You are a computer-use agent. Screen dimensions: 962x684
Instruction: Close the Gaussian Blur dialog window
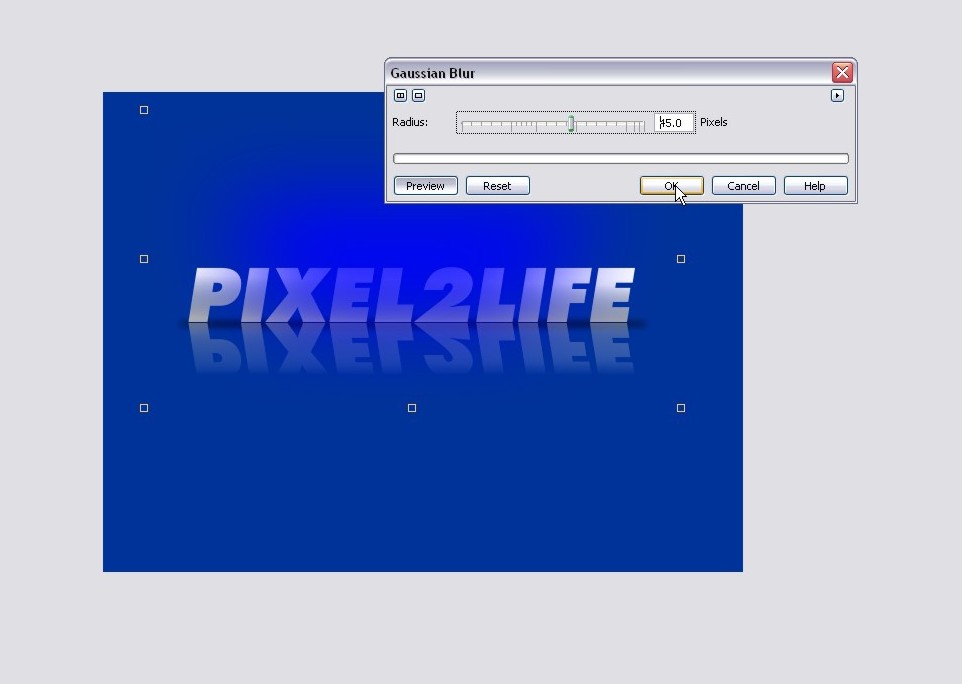tap(842, 72)
